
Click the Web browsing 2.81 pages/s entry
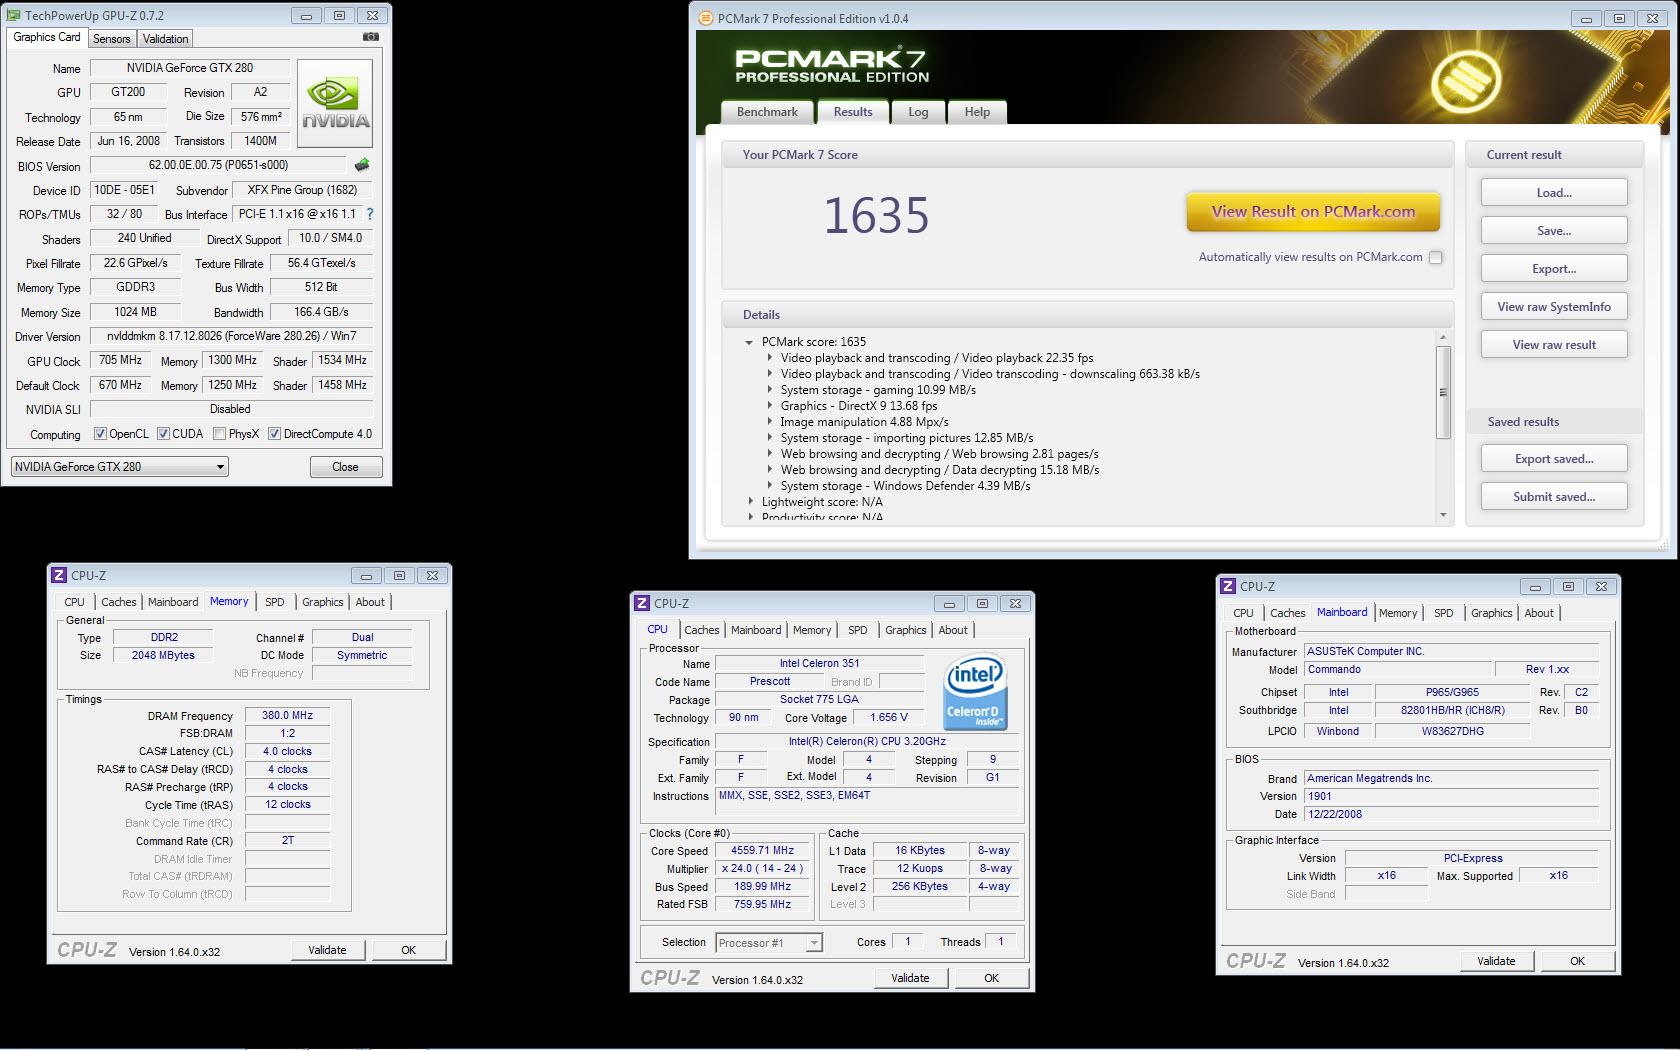(939, 454)
